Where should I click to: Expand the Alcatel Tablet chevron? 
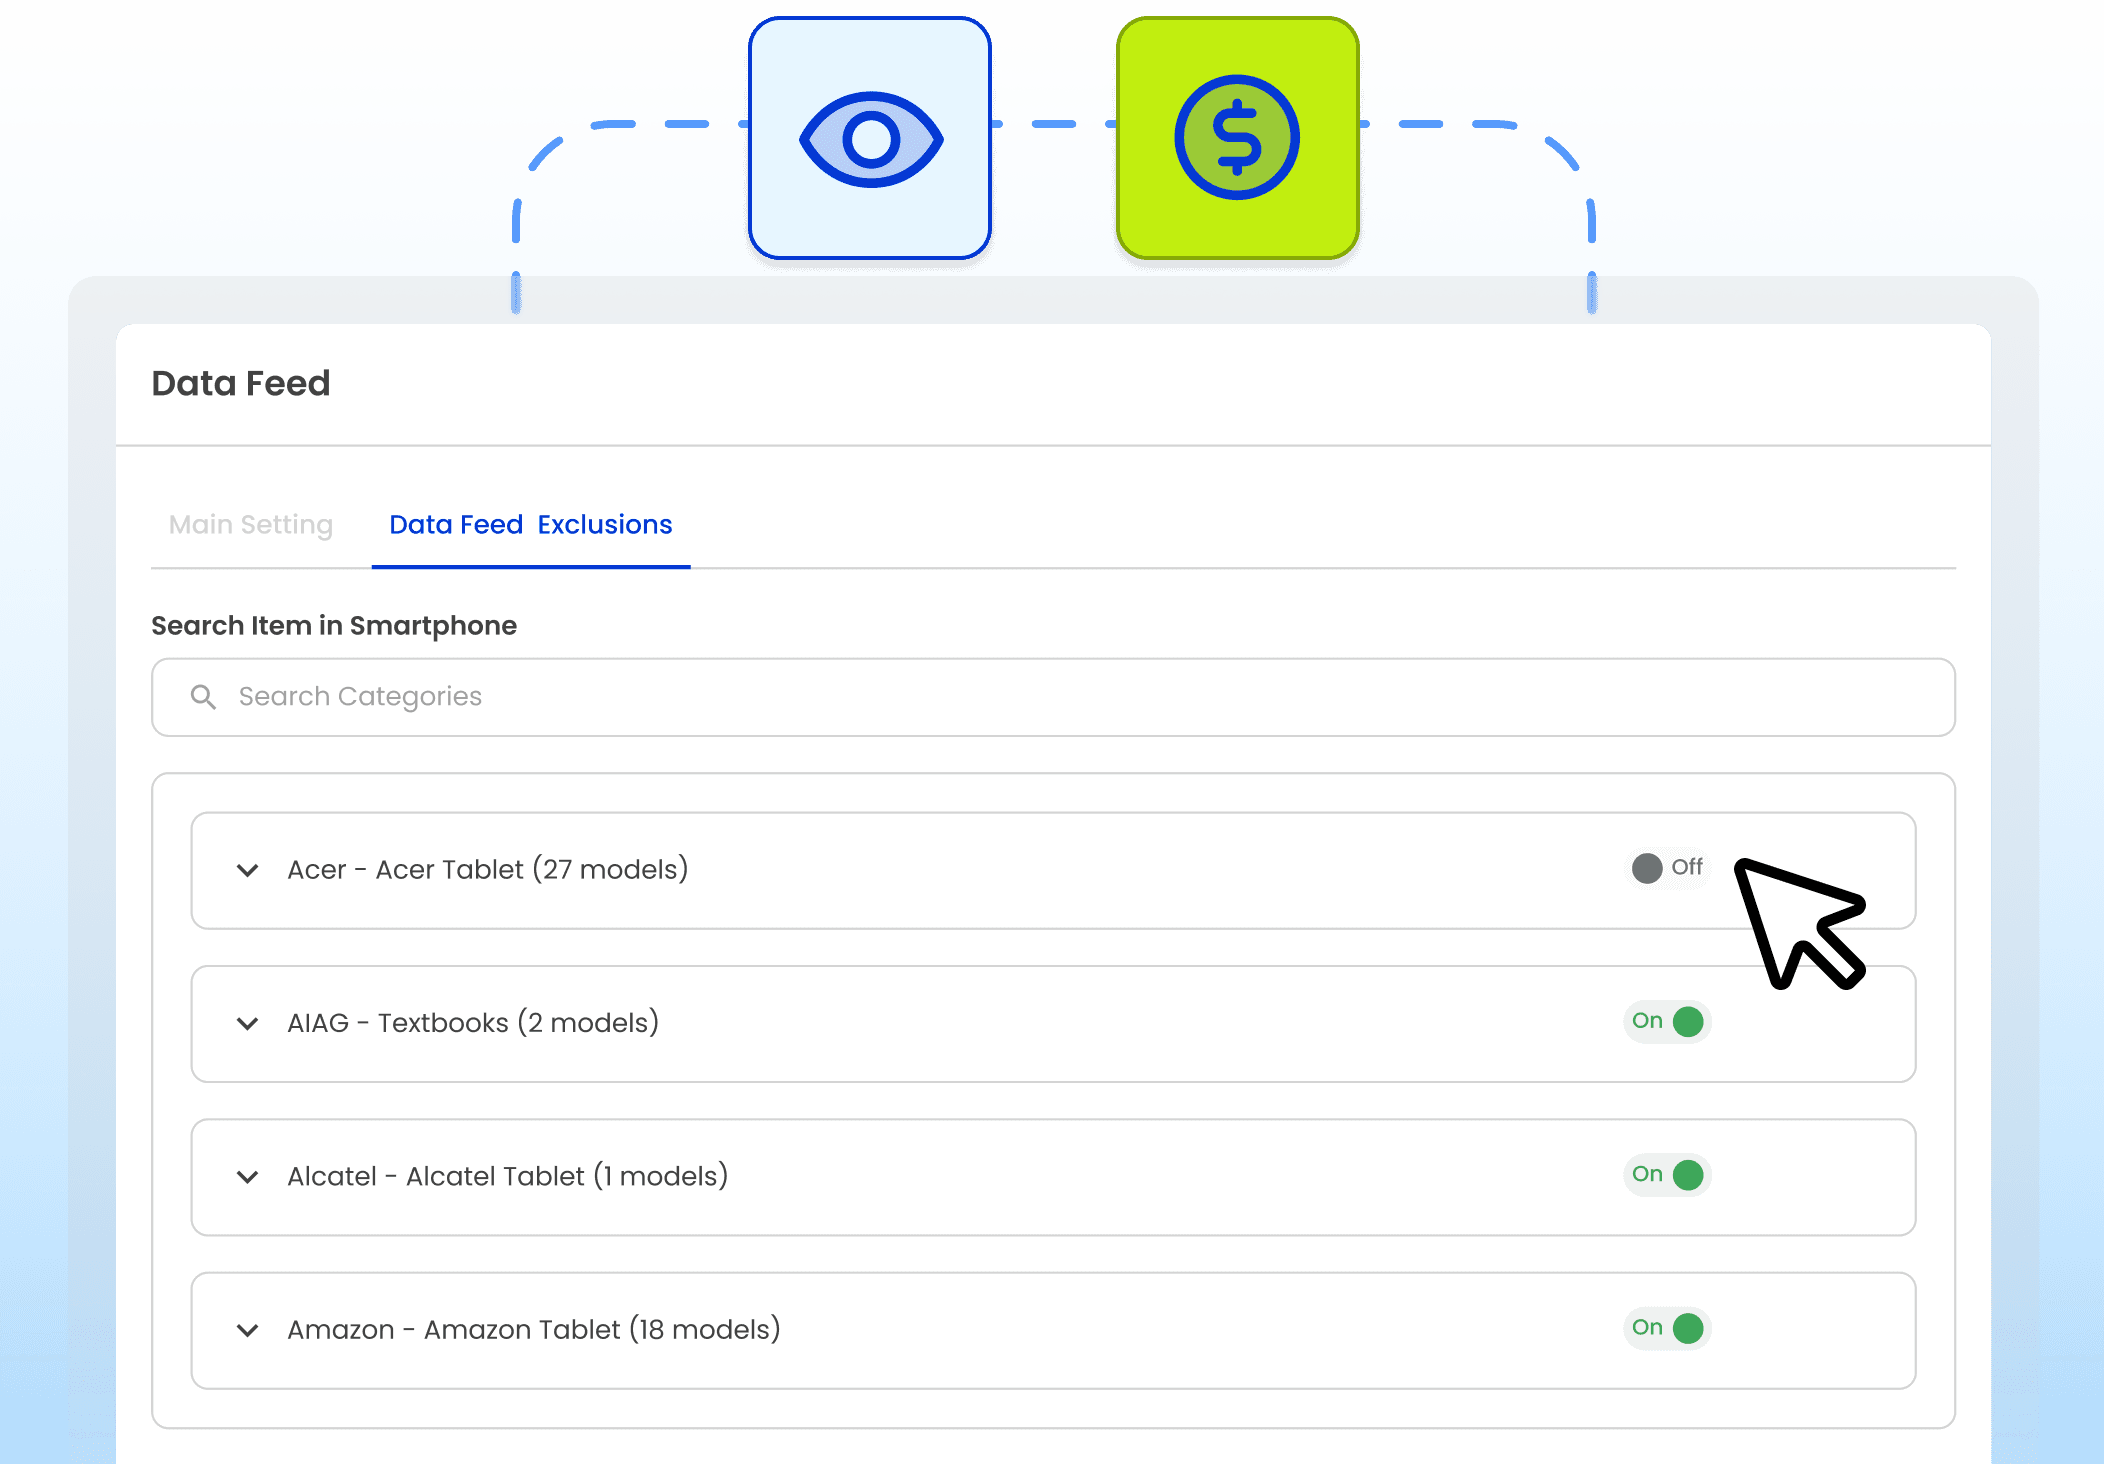click(247, 1177)
